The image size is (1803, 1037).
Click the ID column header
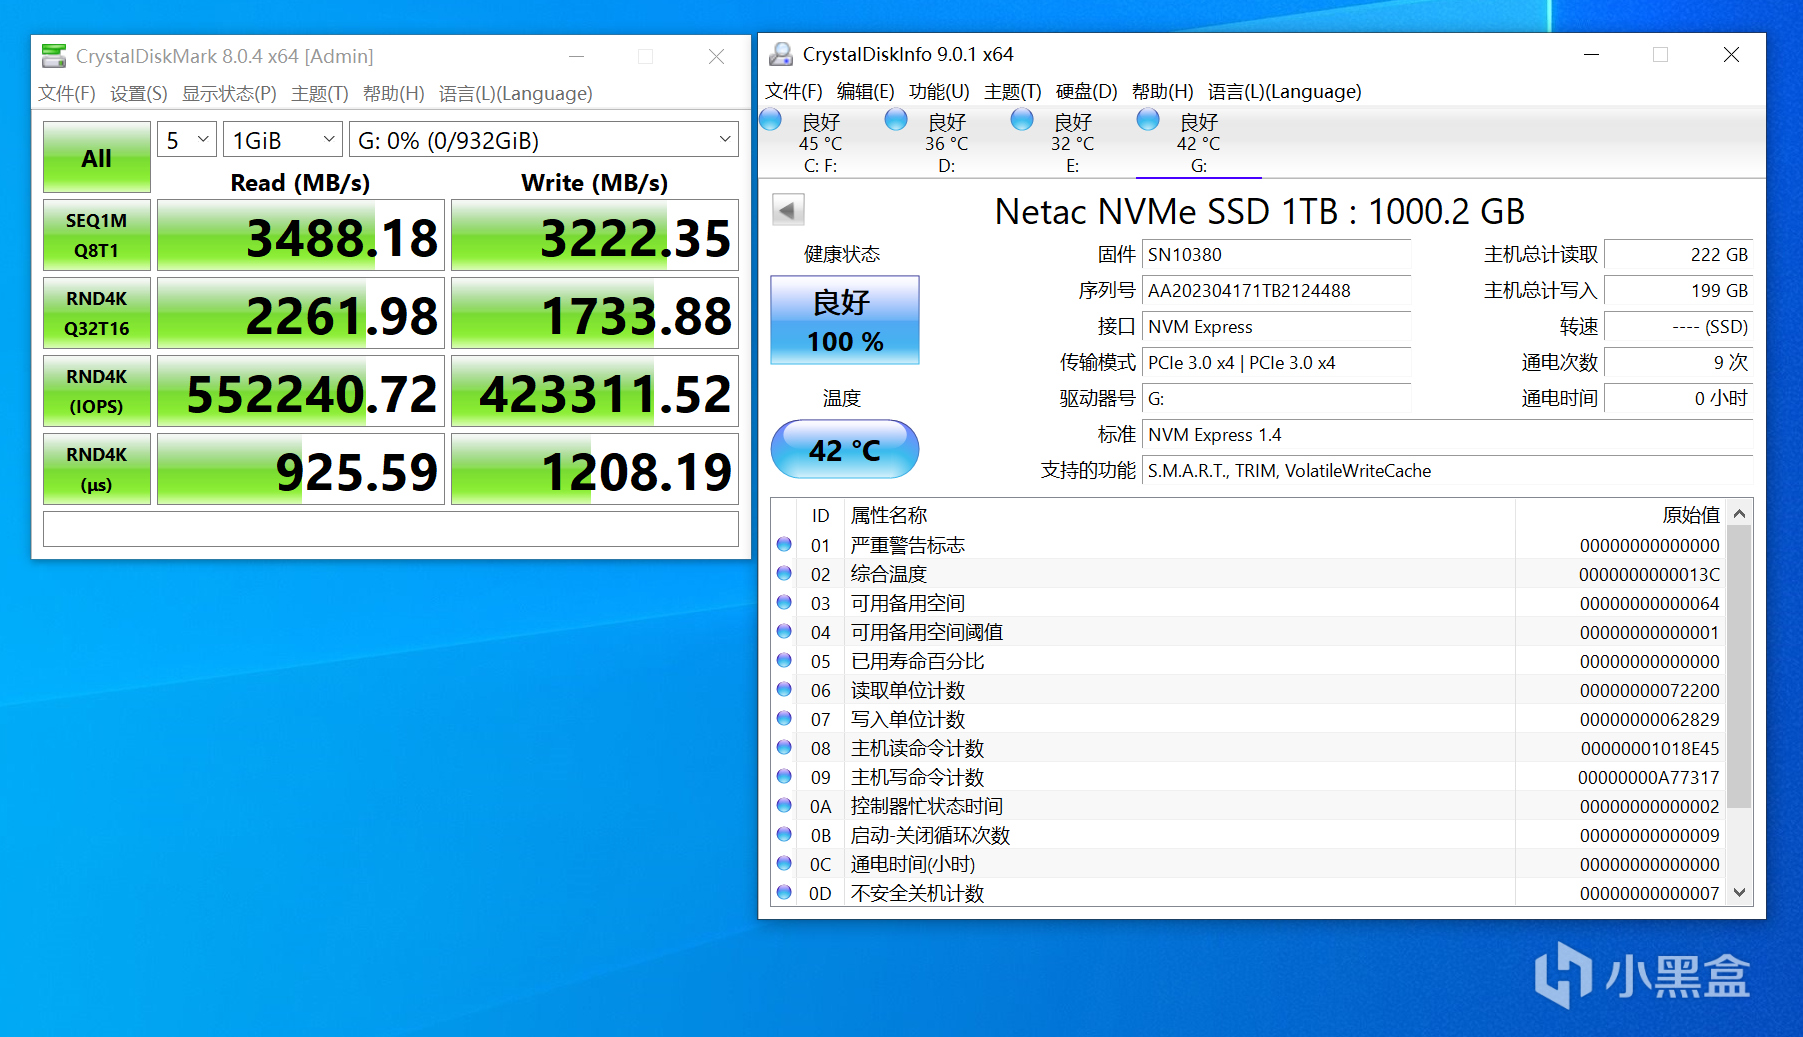tap(820, 515)
